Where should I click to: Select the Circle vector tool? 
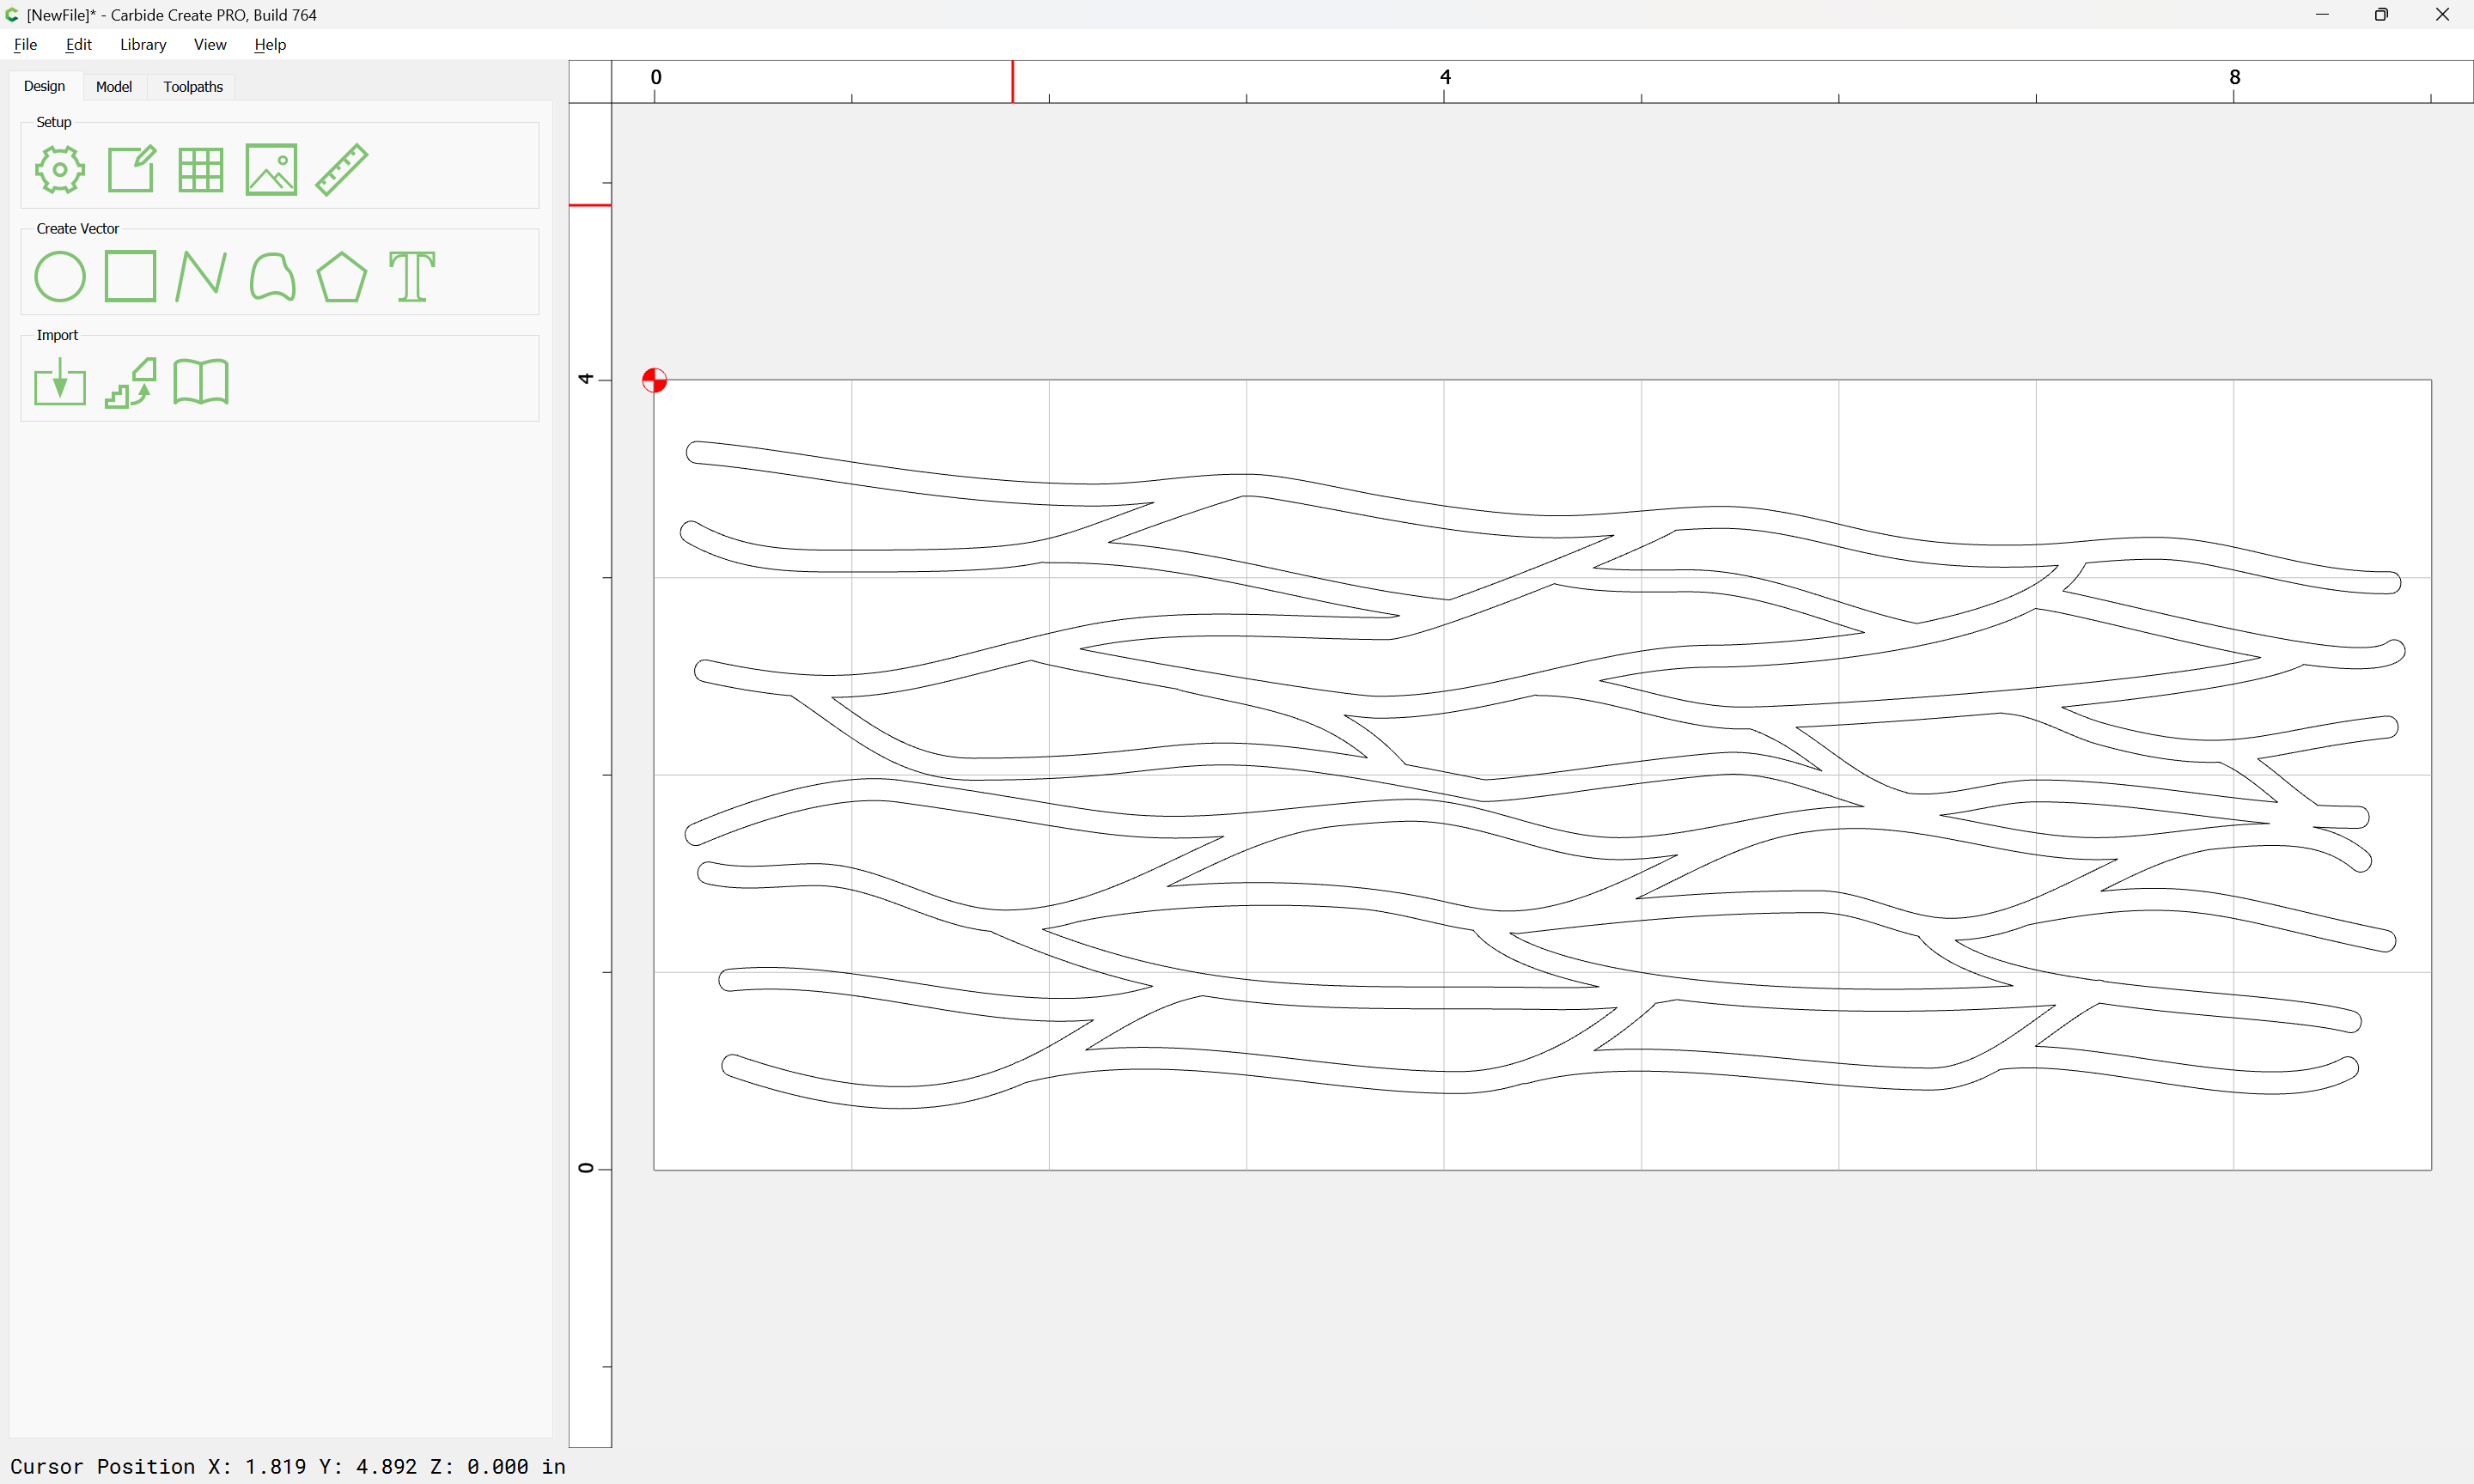(x=60, y=276)
